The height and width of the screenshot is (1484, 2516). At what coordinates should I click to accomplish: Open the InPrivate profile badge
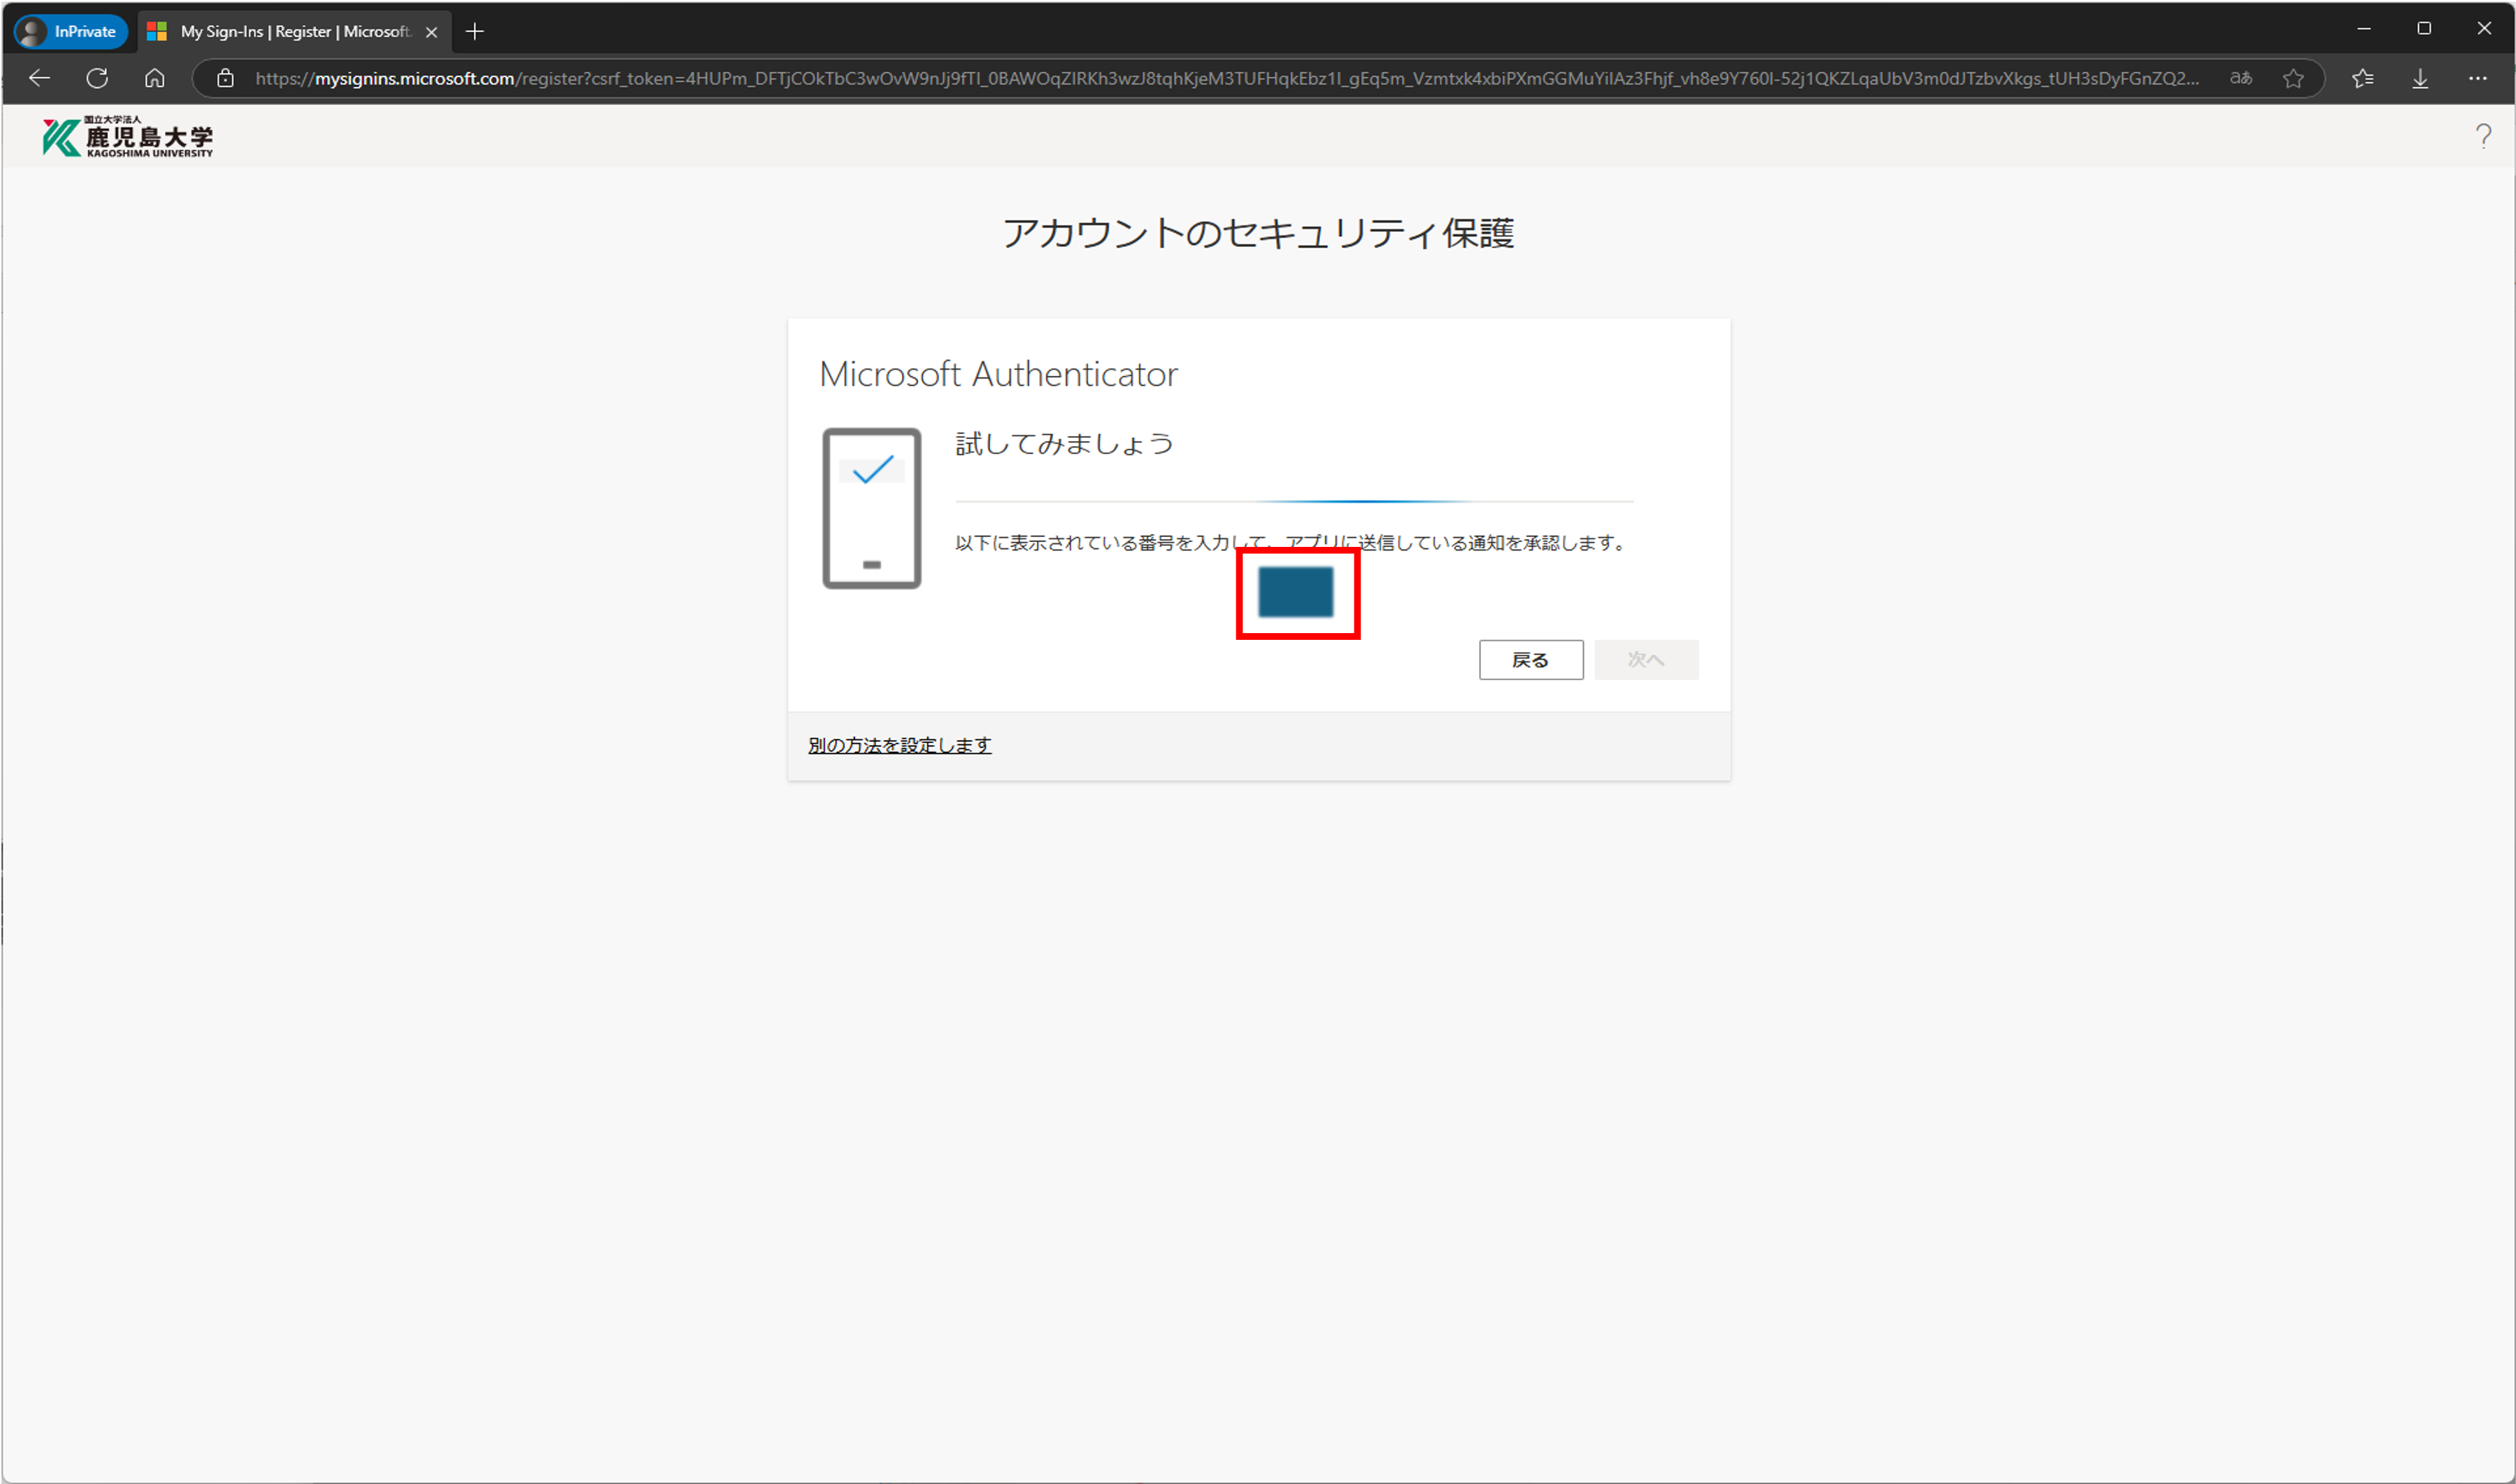coord(71,31)
